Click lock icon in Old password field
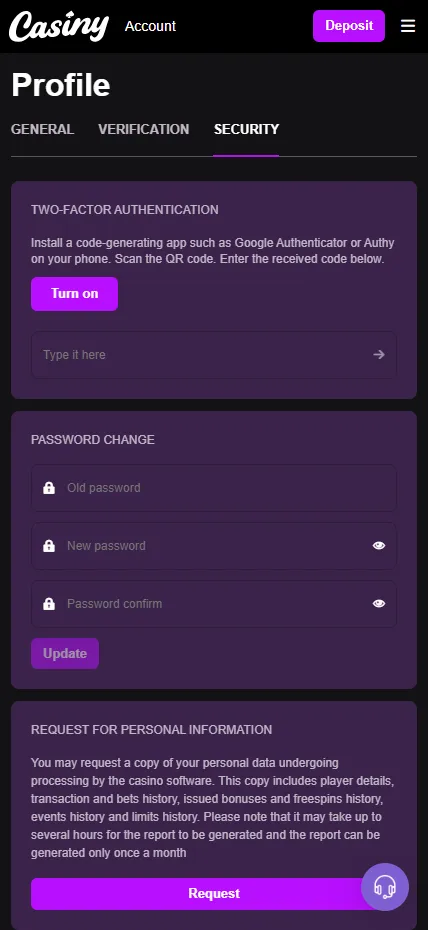 (x=49, y=488)
